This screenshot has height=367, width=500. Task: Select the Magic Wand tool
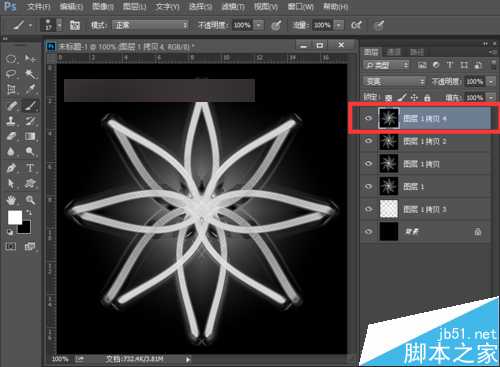pos(30,74)
